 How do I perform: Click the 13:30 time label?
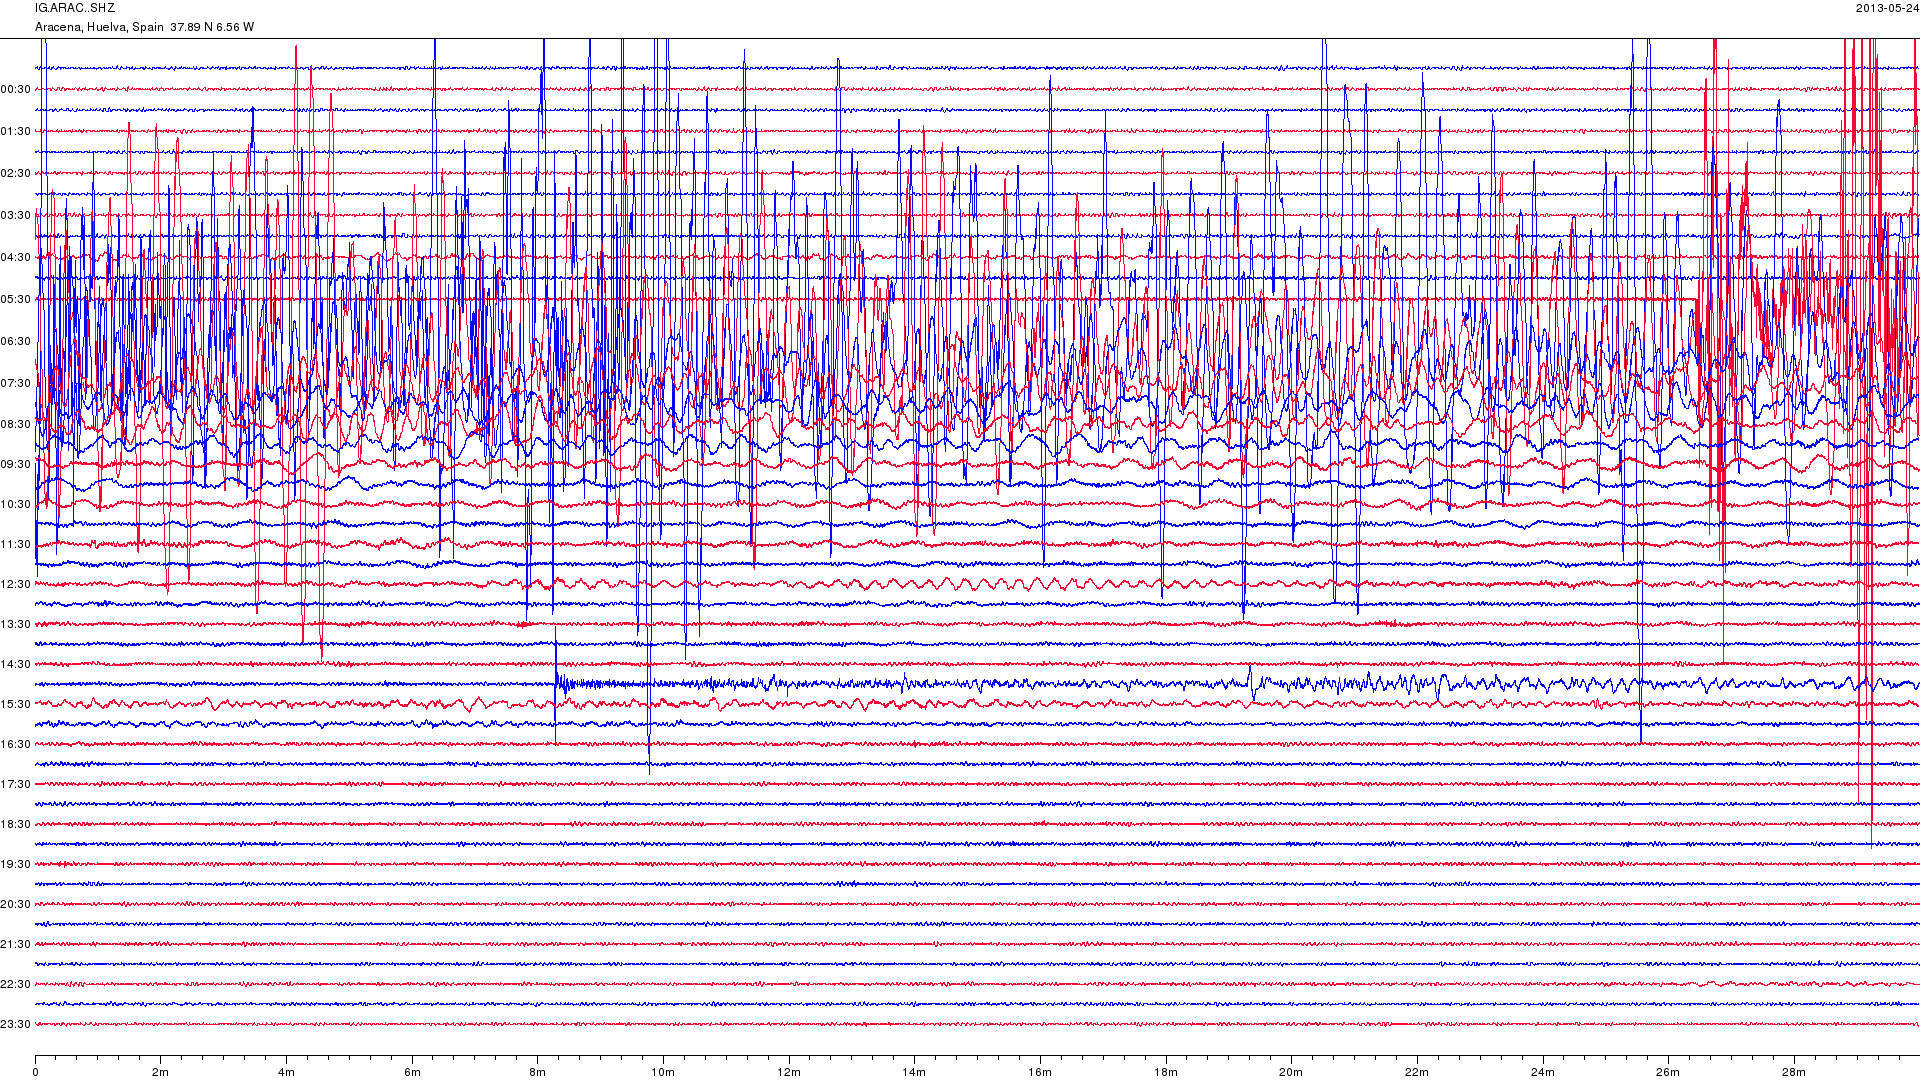(16, 624)
